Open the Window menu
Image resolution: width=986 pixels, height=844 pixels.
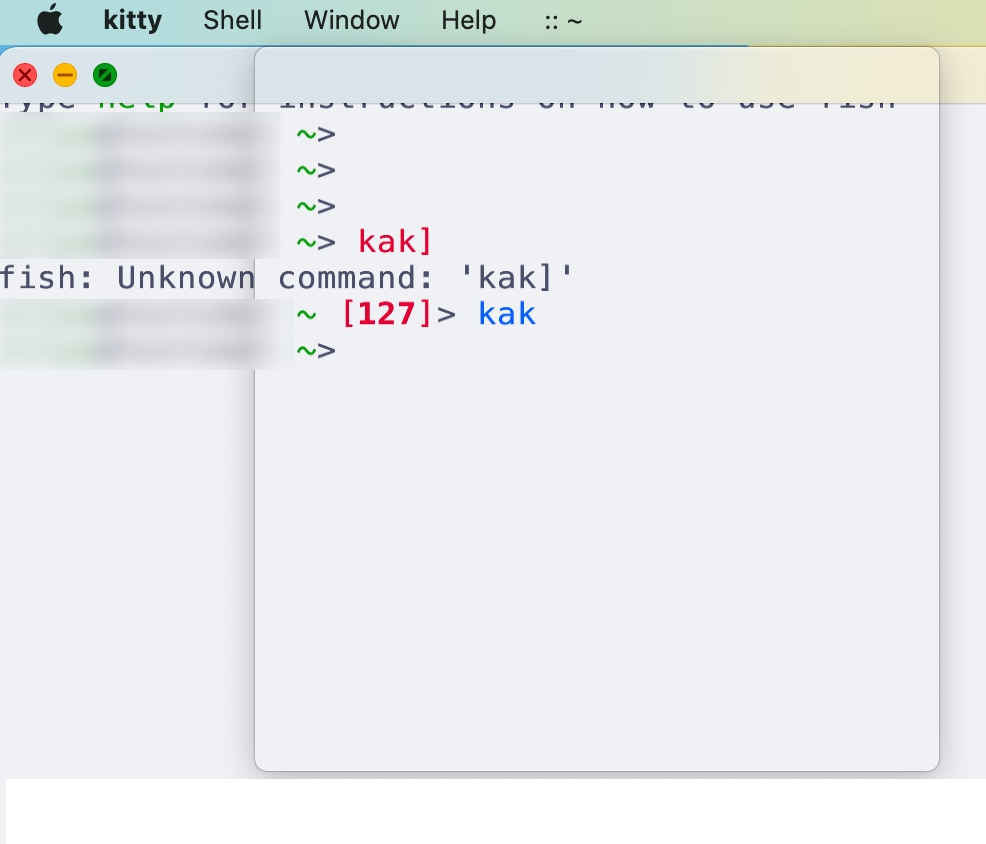[351, 20]
